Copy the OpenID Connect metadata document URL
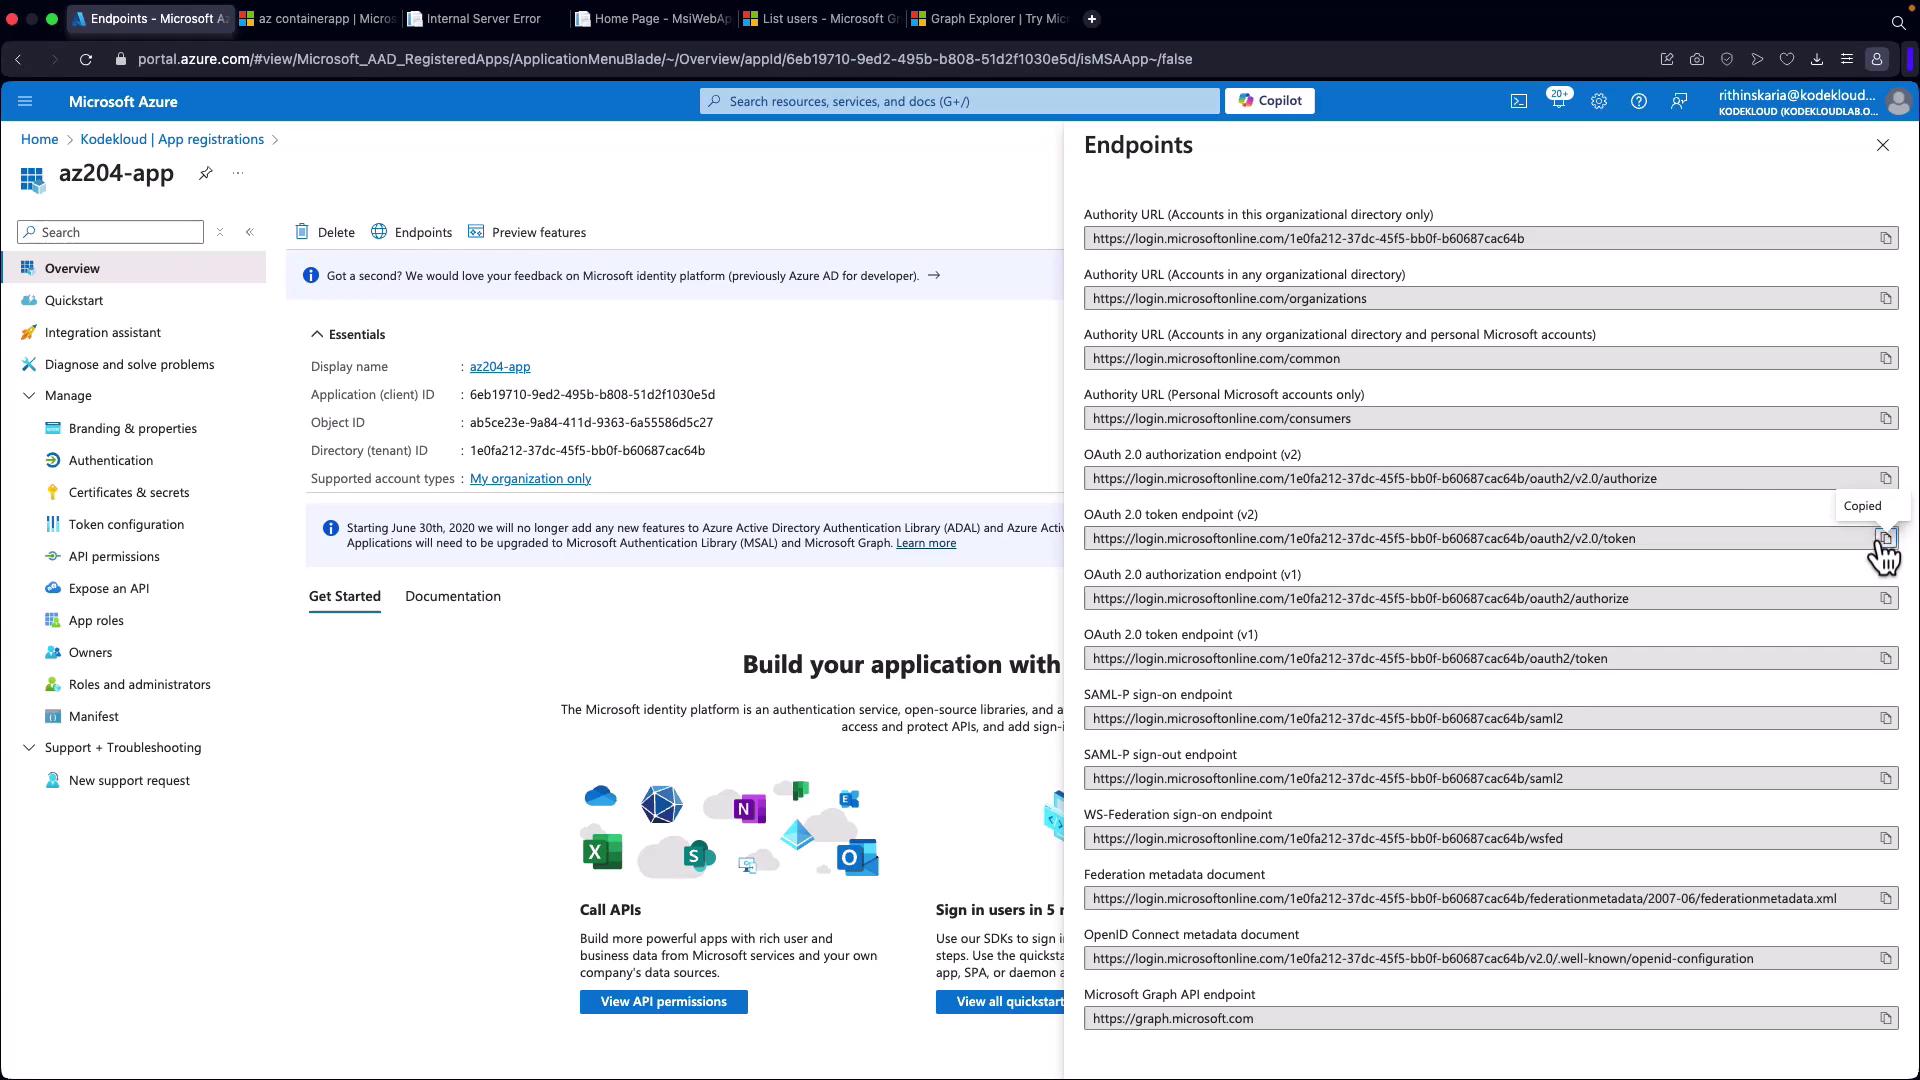This screenshot has width=1920, height=1080. 1885,958
